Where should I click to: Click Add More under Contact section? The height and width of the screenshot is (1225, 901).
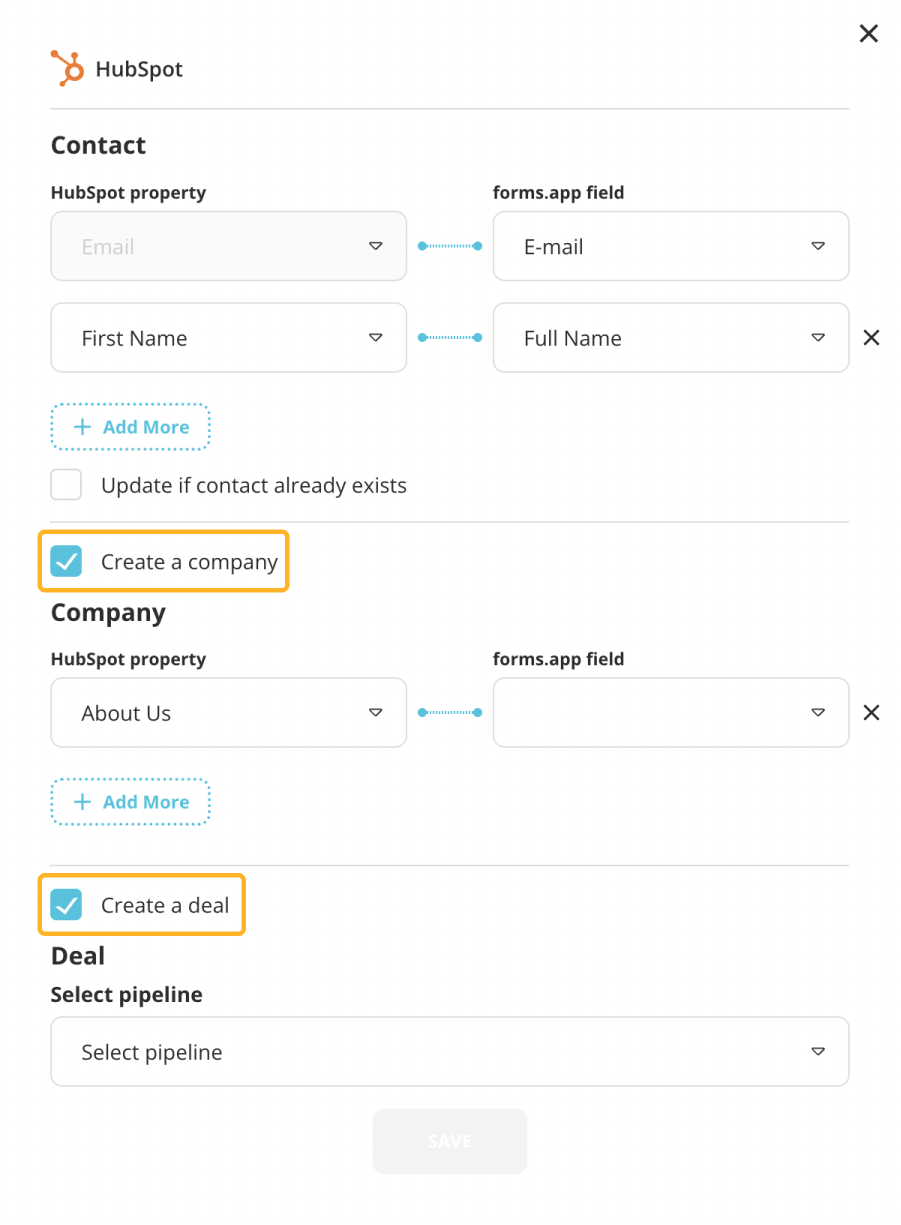click(x=131, y=427)
